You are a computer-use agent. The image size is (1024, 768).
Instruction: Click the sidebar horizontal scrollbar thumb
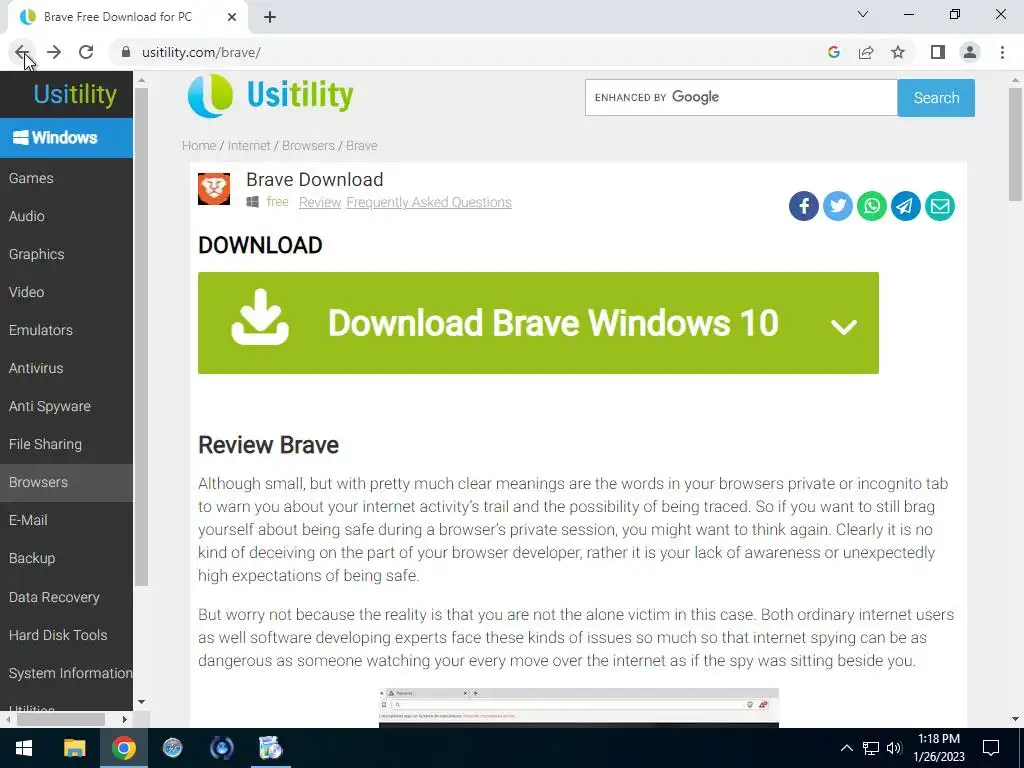coord(60,720)
